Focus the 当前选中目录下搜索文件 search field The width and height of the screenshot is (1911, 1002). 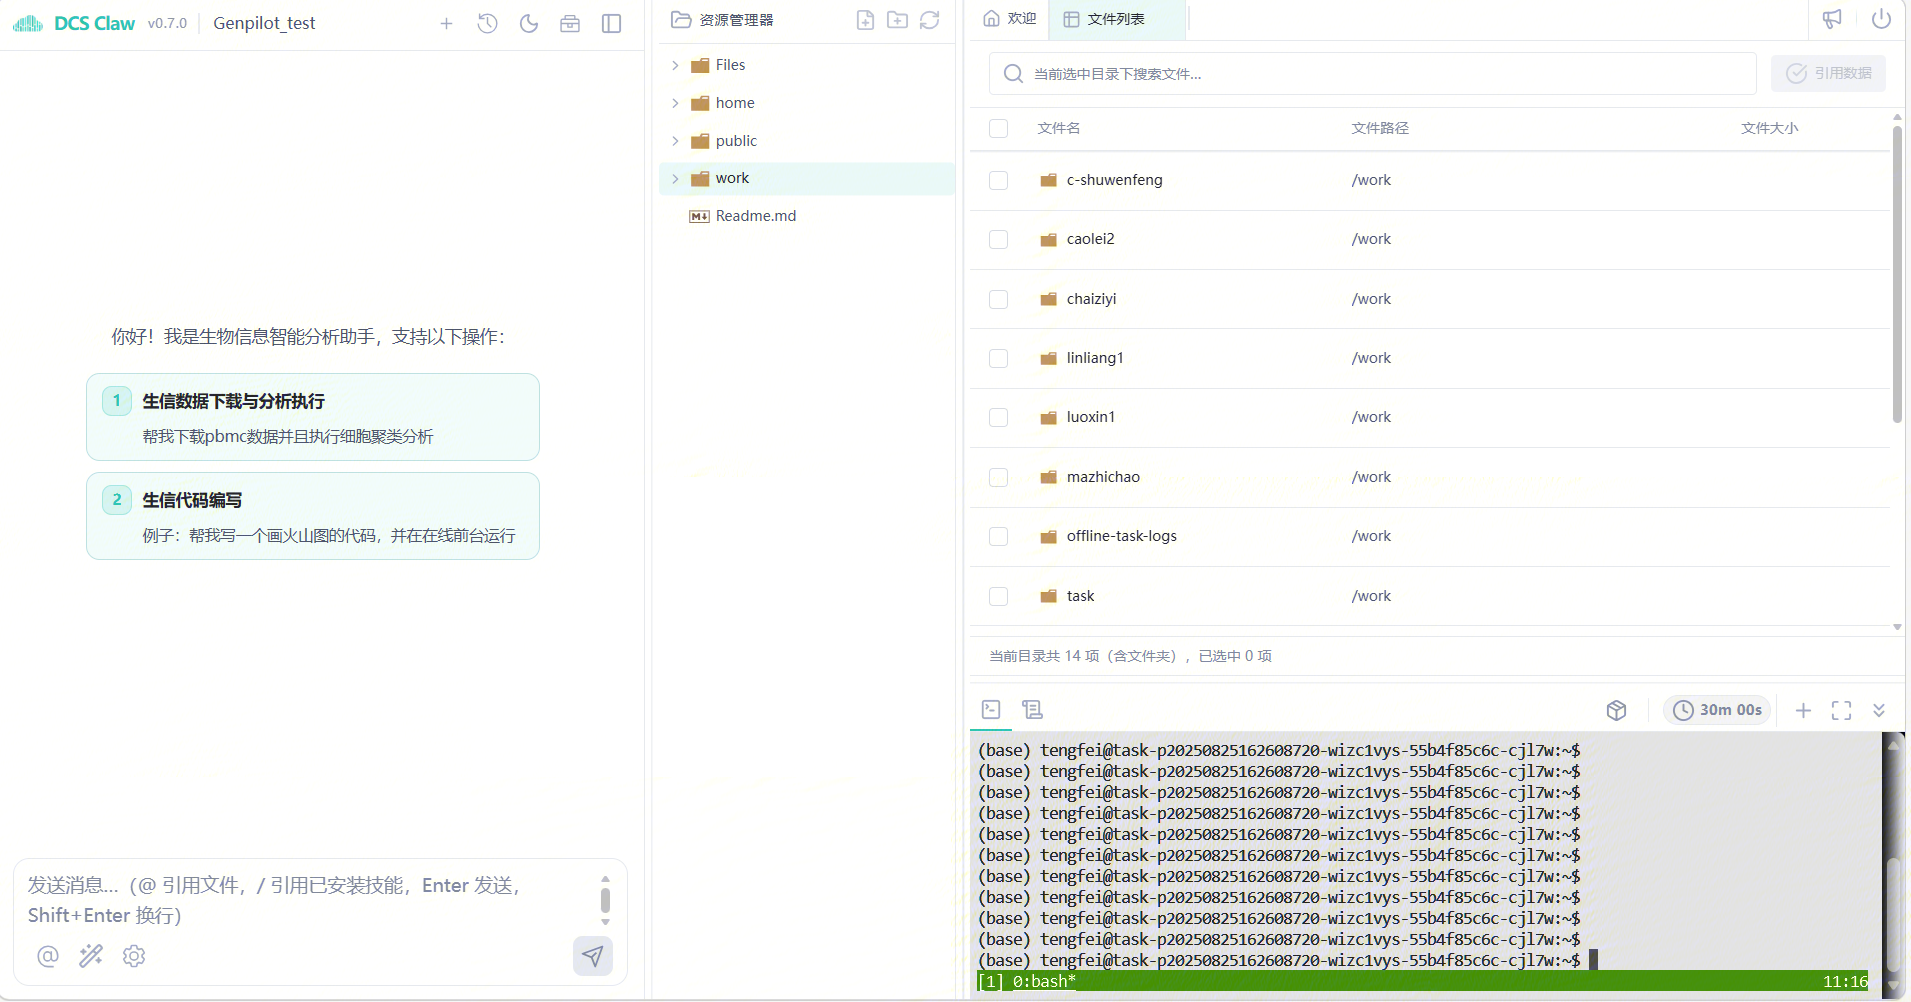click(1372, 73)
